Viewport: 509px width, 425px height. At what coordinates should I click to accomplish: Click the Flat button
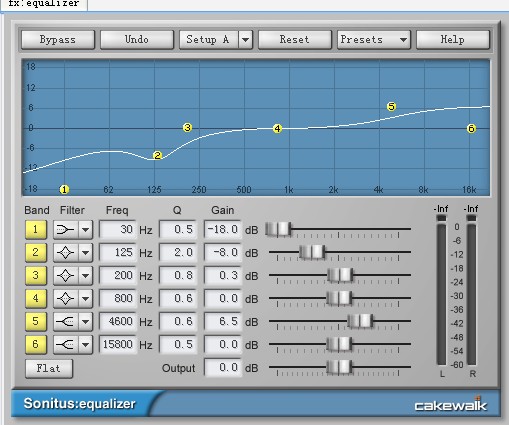[49, 368]
